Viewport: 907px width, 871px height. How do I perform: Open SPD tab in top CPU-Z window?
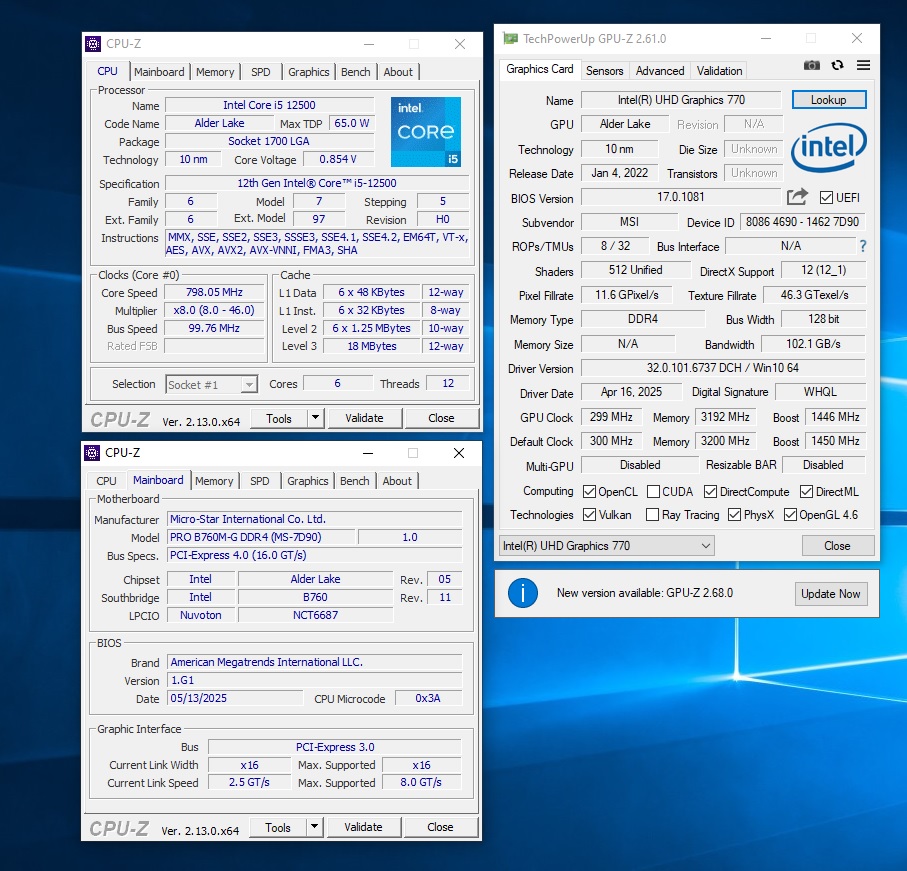[260, 72]
